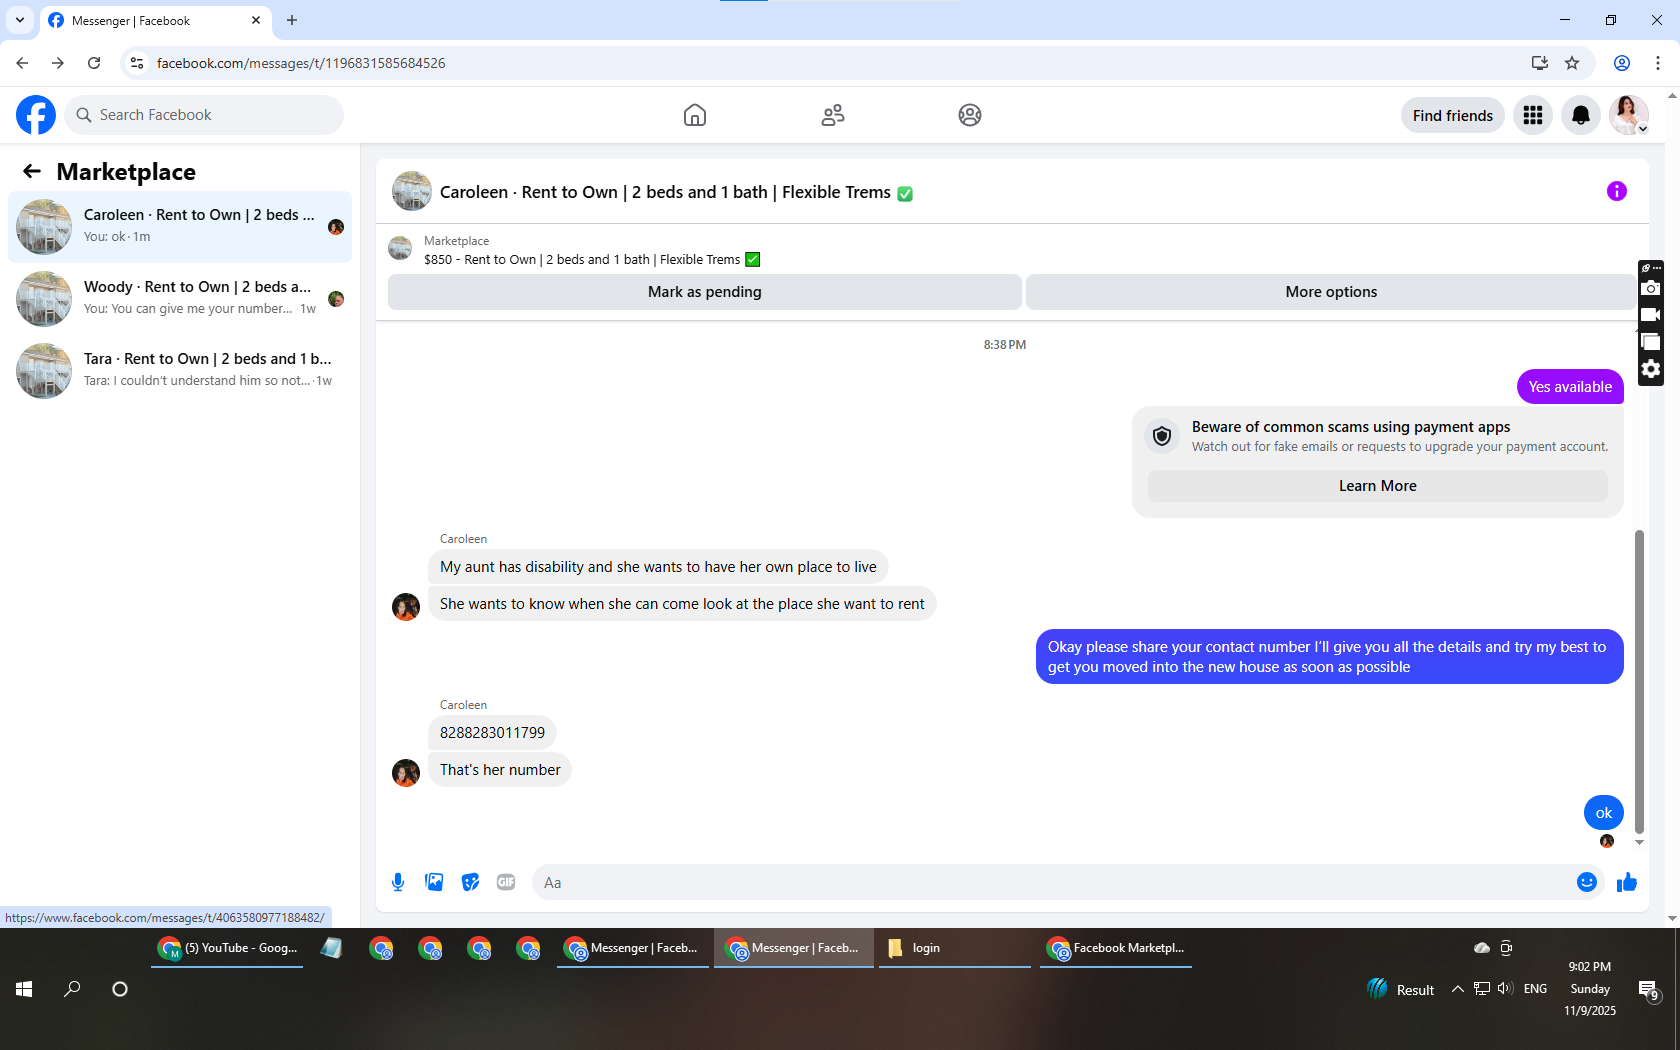Open the Windows Start menu
The image size is (1680, 1050).
point(24,989)
